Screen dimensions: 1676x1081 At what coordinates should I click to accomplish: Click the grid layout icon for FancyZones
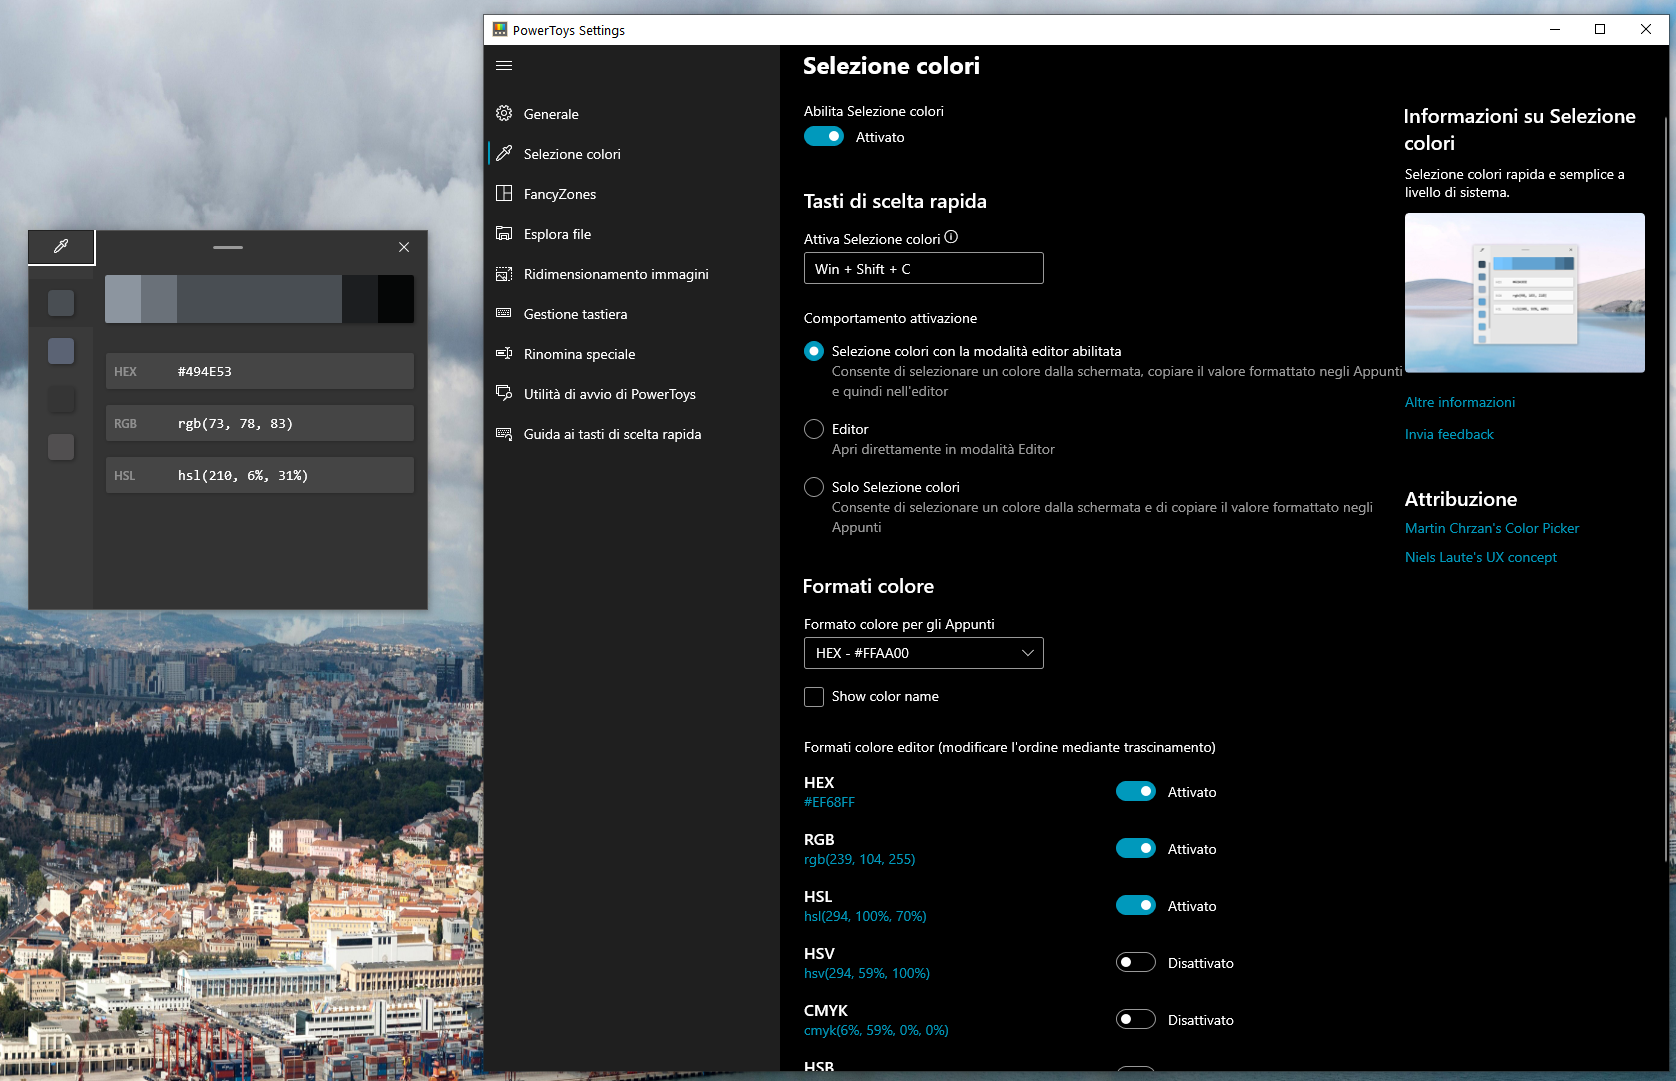(x=504, y=193)
